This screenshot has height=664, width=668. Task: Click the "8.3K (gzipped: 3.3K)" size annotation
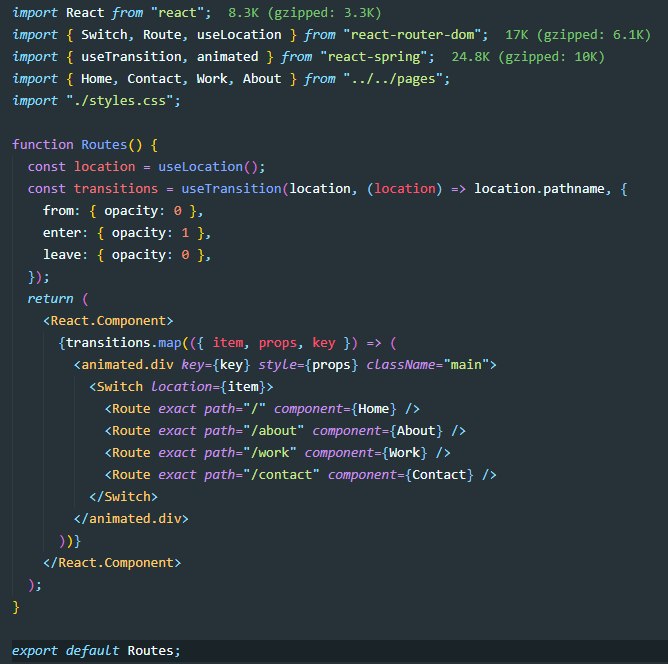304,13
